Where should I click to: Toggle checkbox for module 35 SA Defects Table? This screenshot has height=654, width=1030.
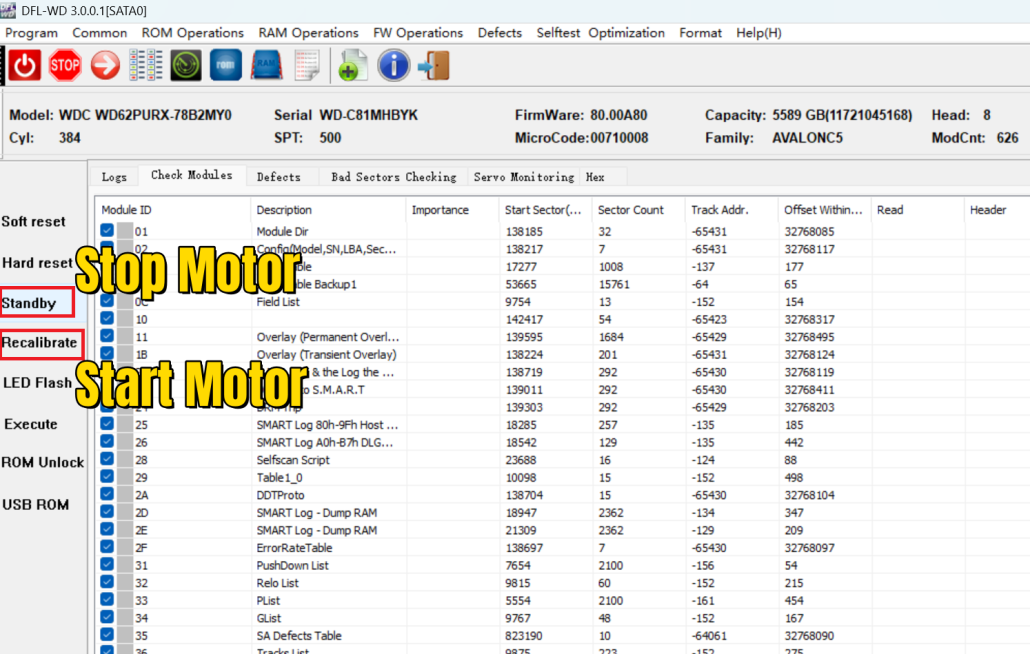(x=107, y=635)
